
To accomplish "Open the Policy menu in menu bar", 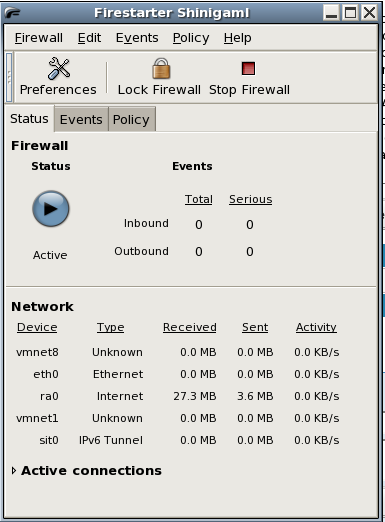I will point(191,38).
